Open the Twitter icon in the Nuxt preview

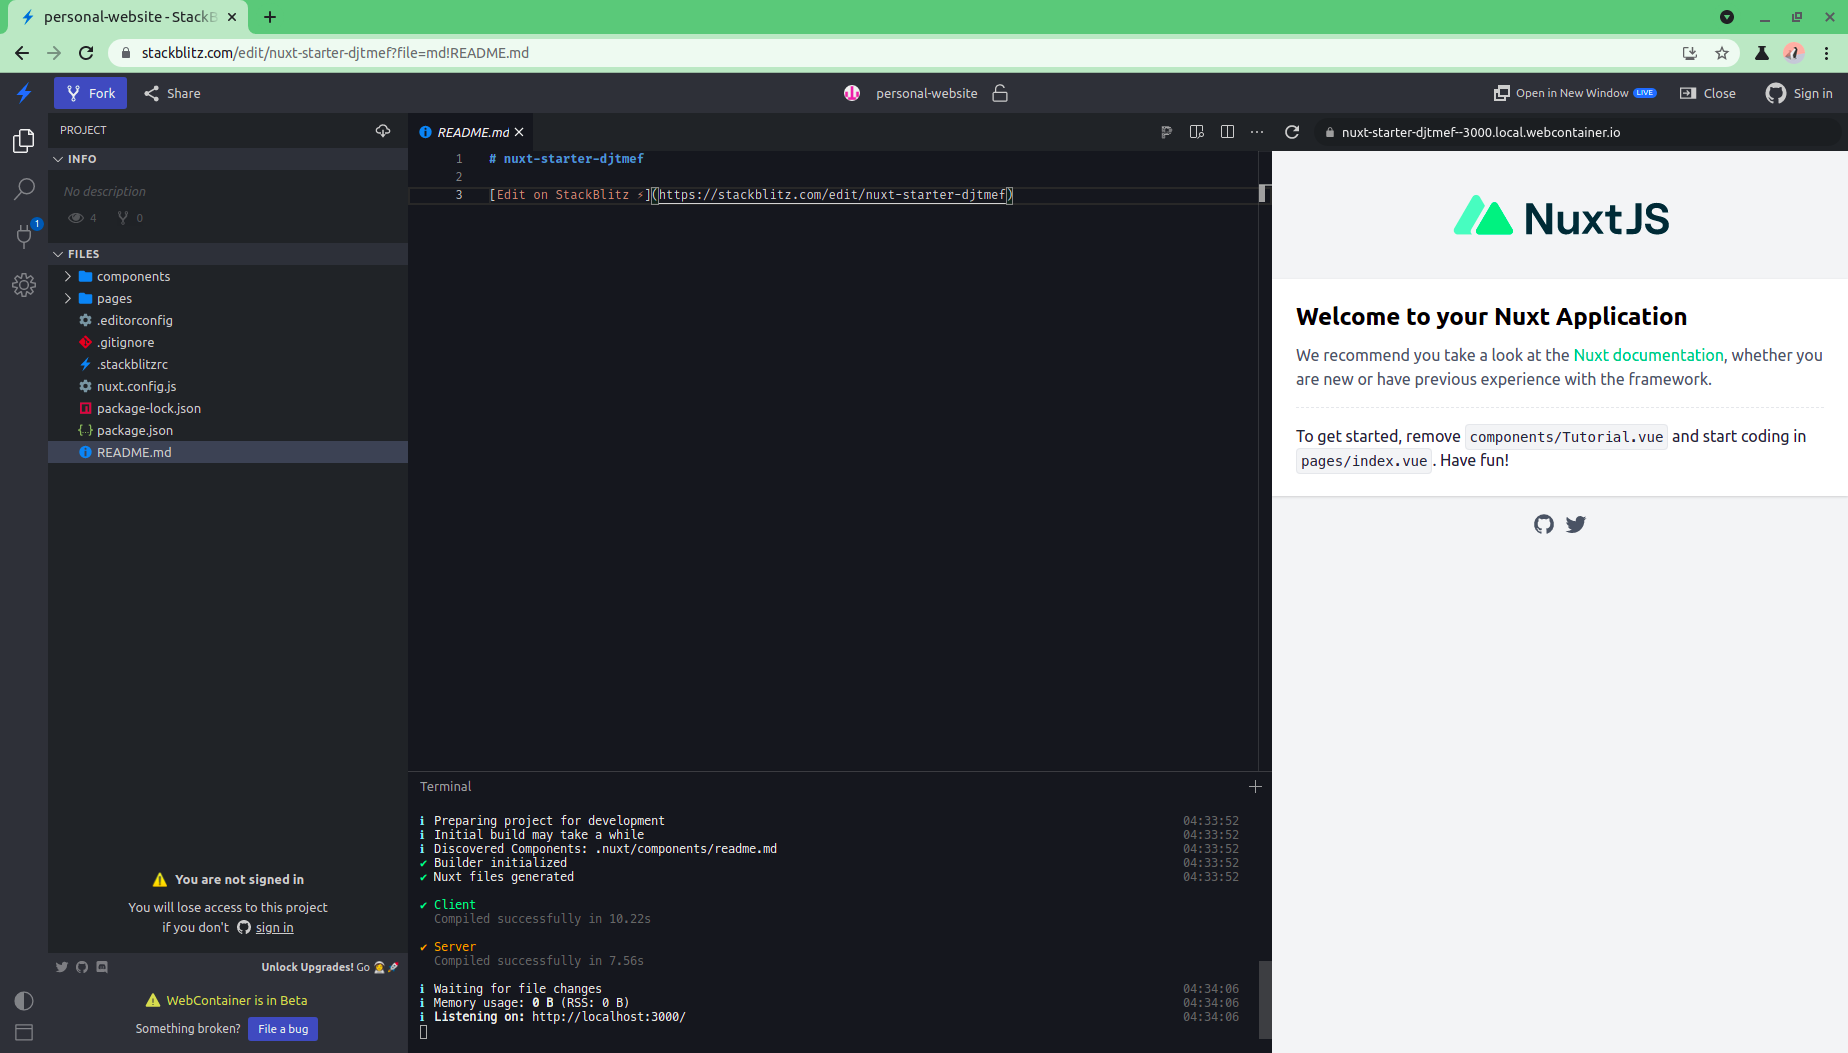coord(1575,524)
